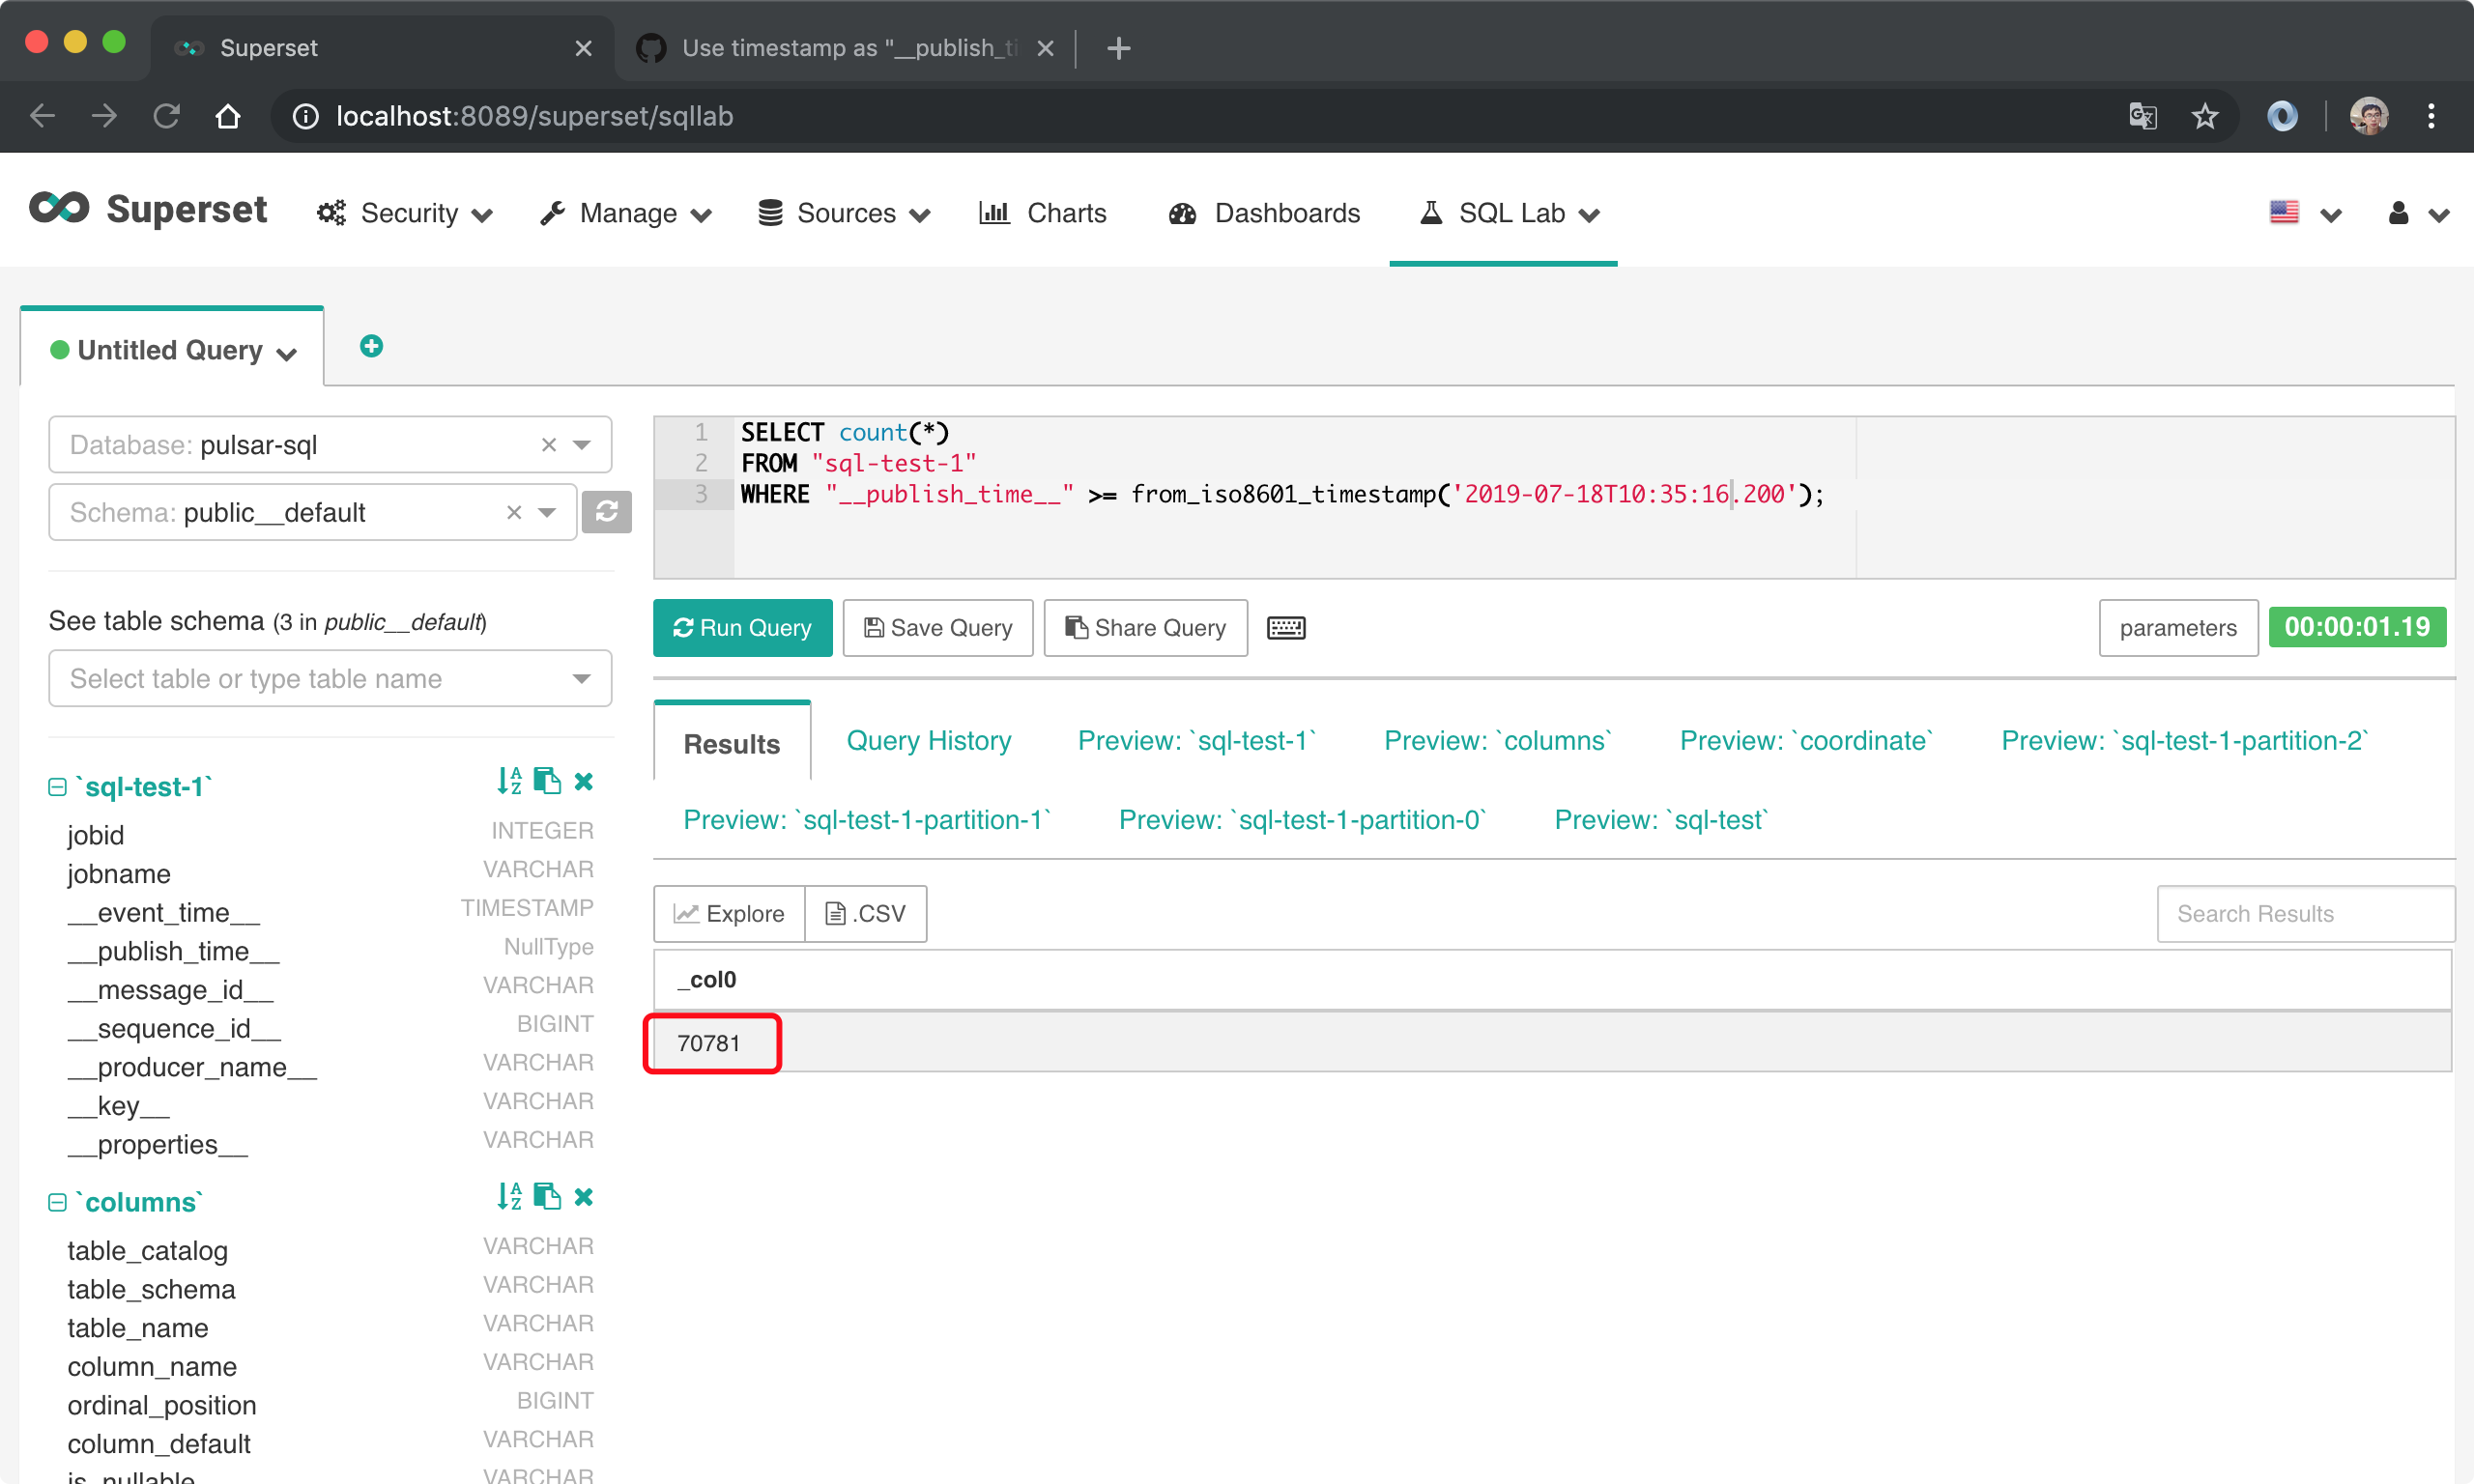The height and width of the screenshot is (1484, 2474).
Task: Show keyboard shortcuts
Action: (x=1286, y=628)
